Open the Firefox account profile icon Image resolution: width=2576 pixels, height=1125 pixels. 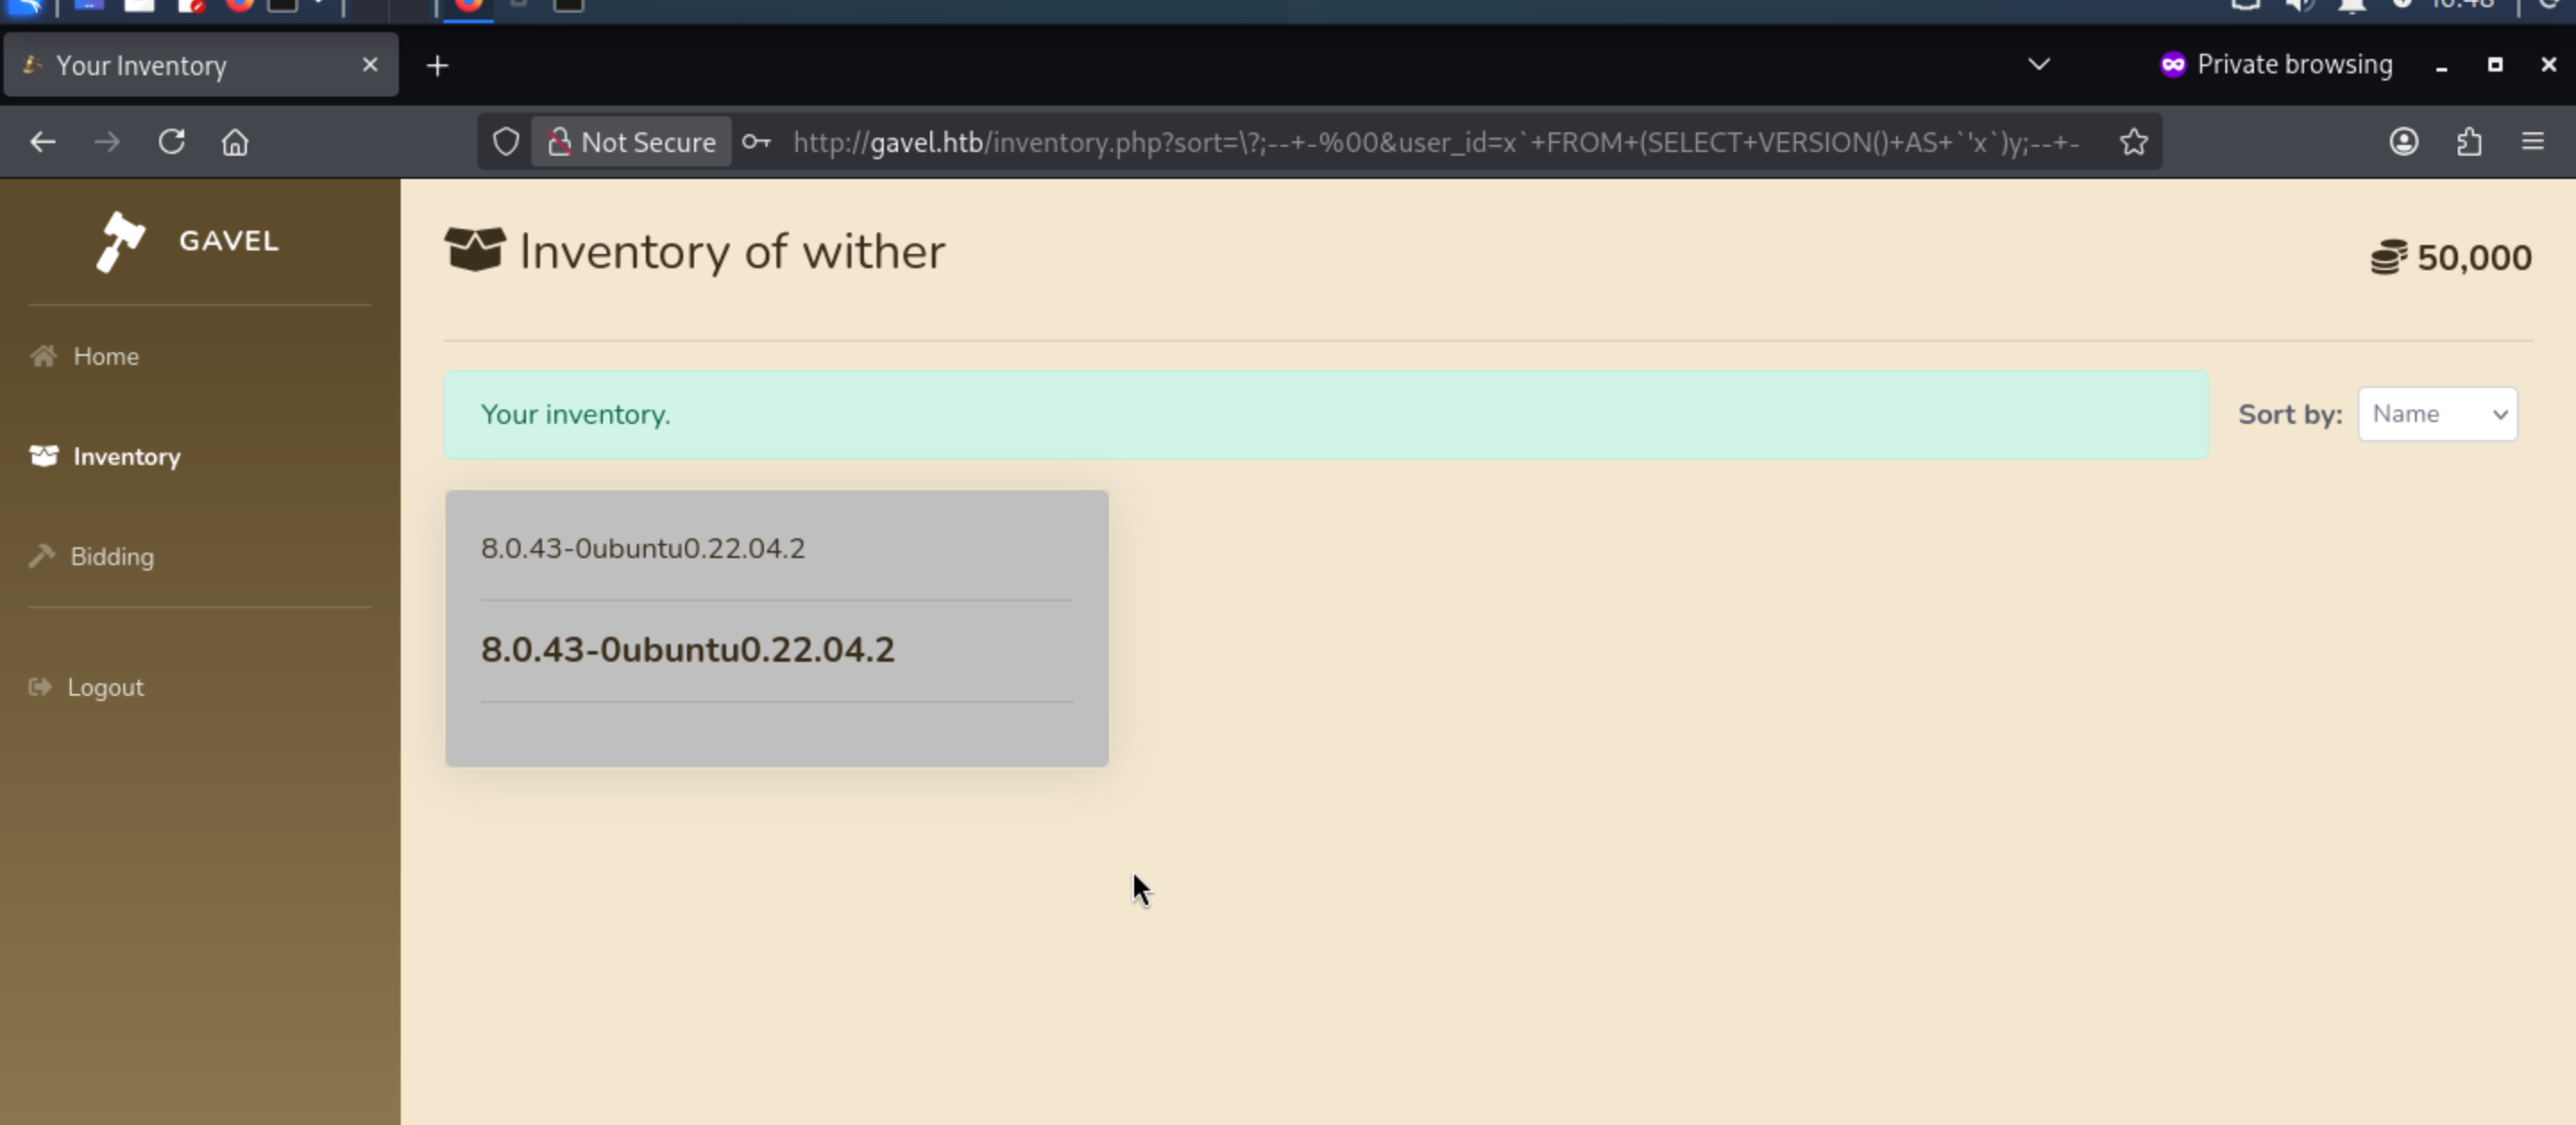coord(2404,142)
